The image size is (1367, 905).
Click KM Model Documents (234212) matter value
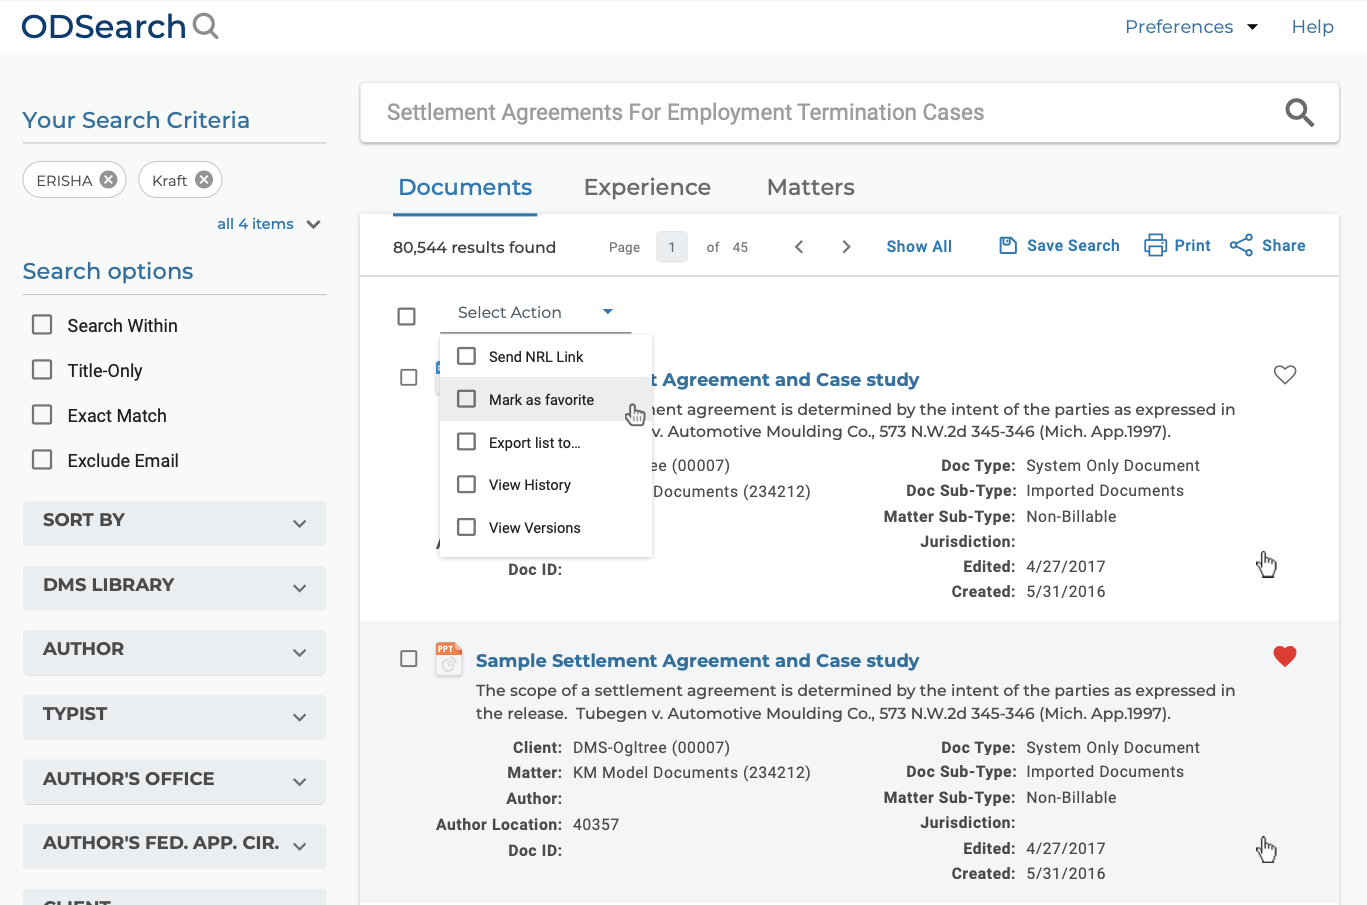(691, 773)
